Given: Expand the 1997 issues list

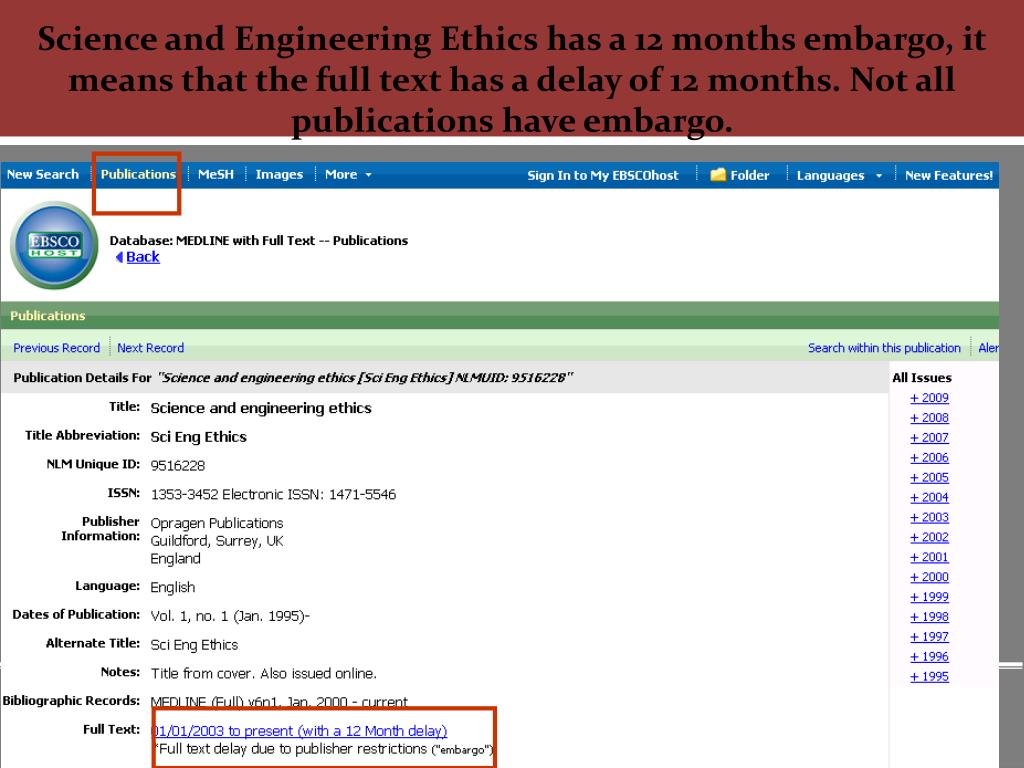Looking at the screenshot, I should pyautogui.click(x=929, y=637).
